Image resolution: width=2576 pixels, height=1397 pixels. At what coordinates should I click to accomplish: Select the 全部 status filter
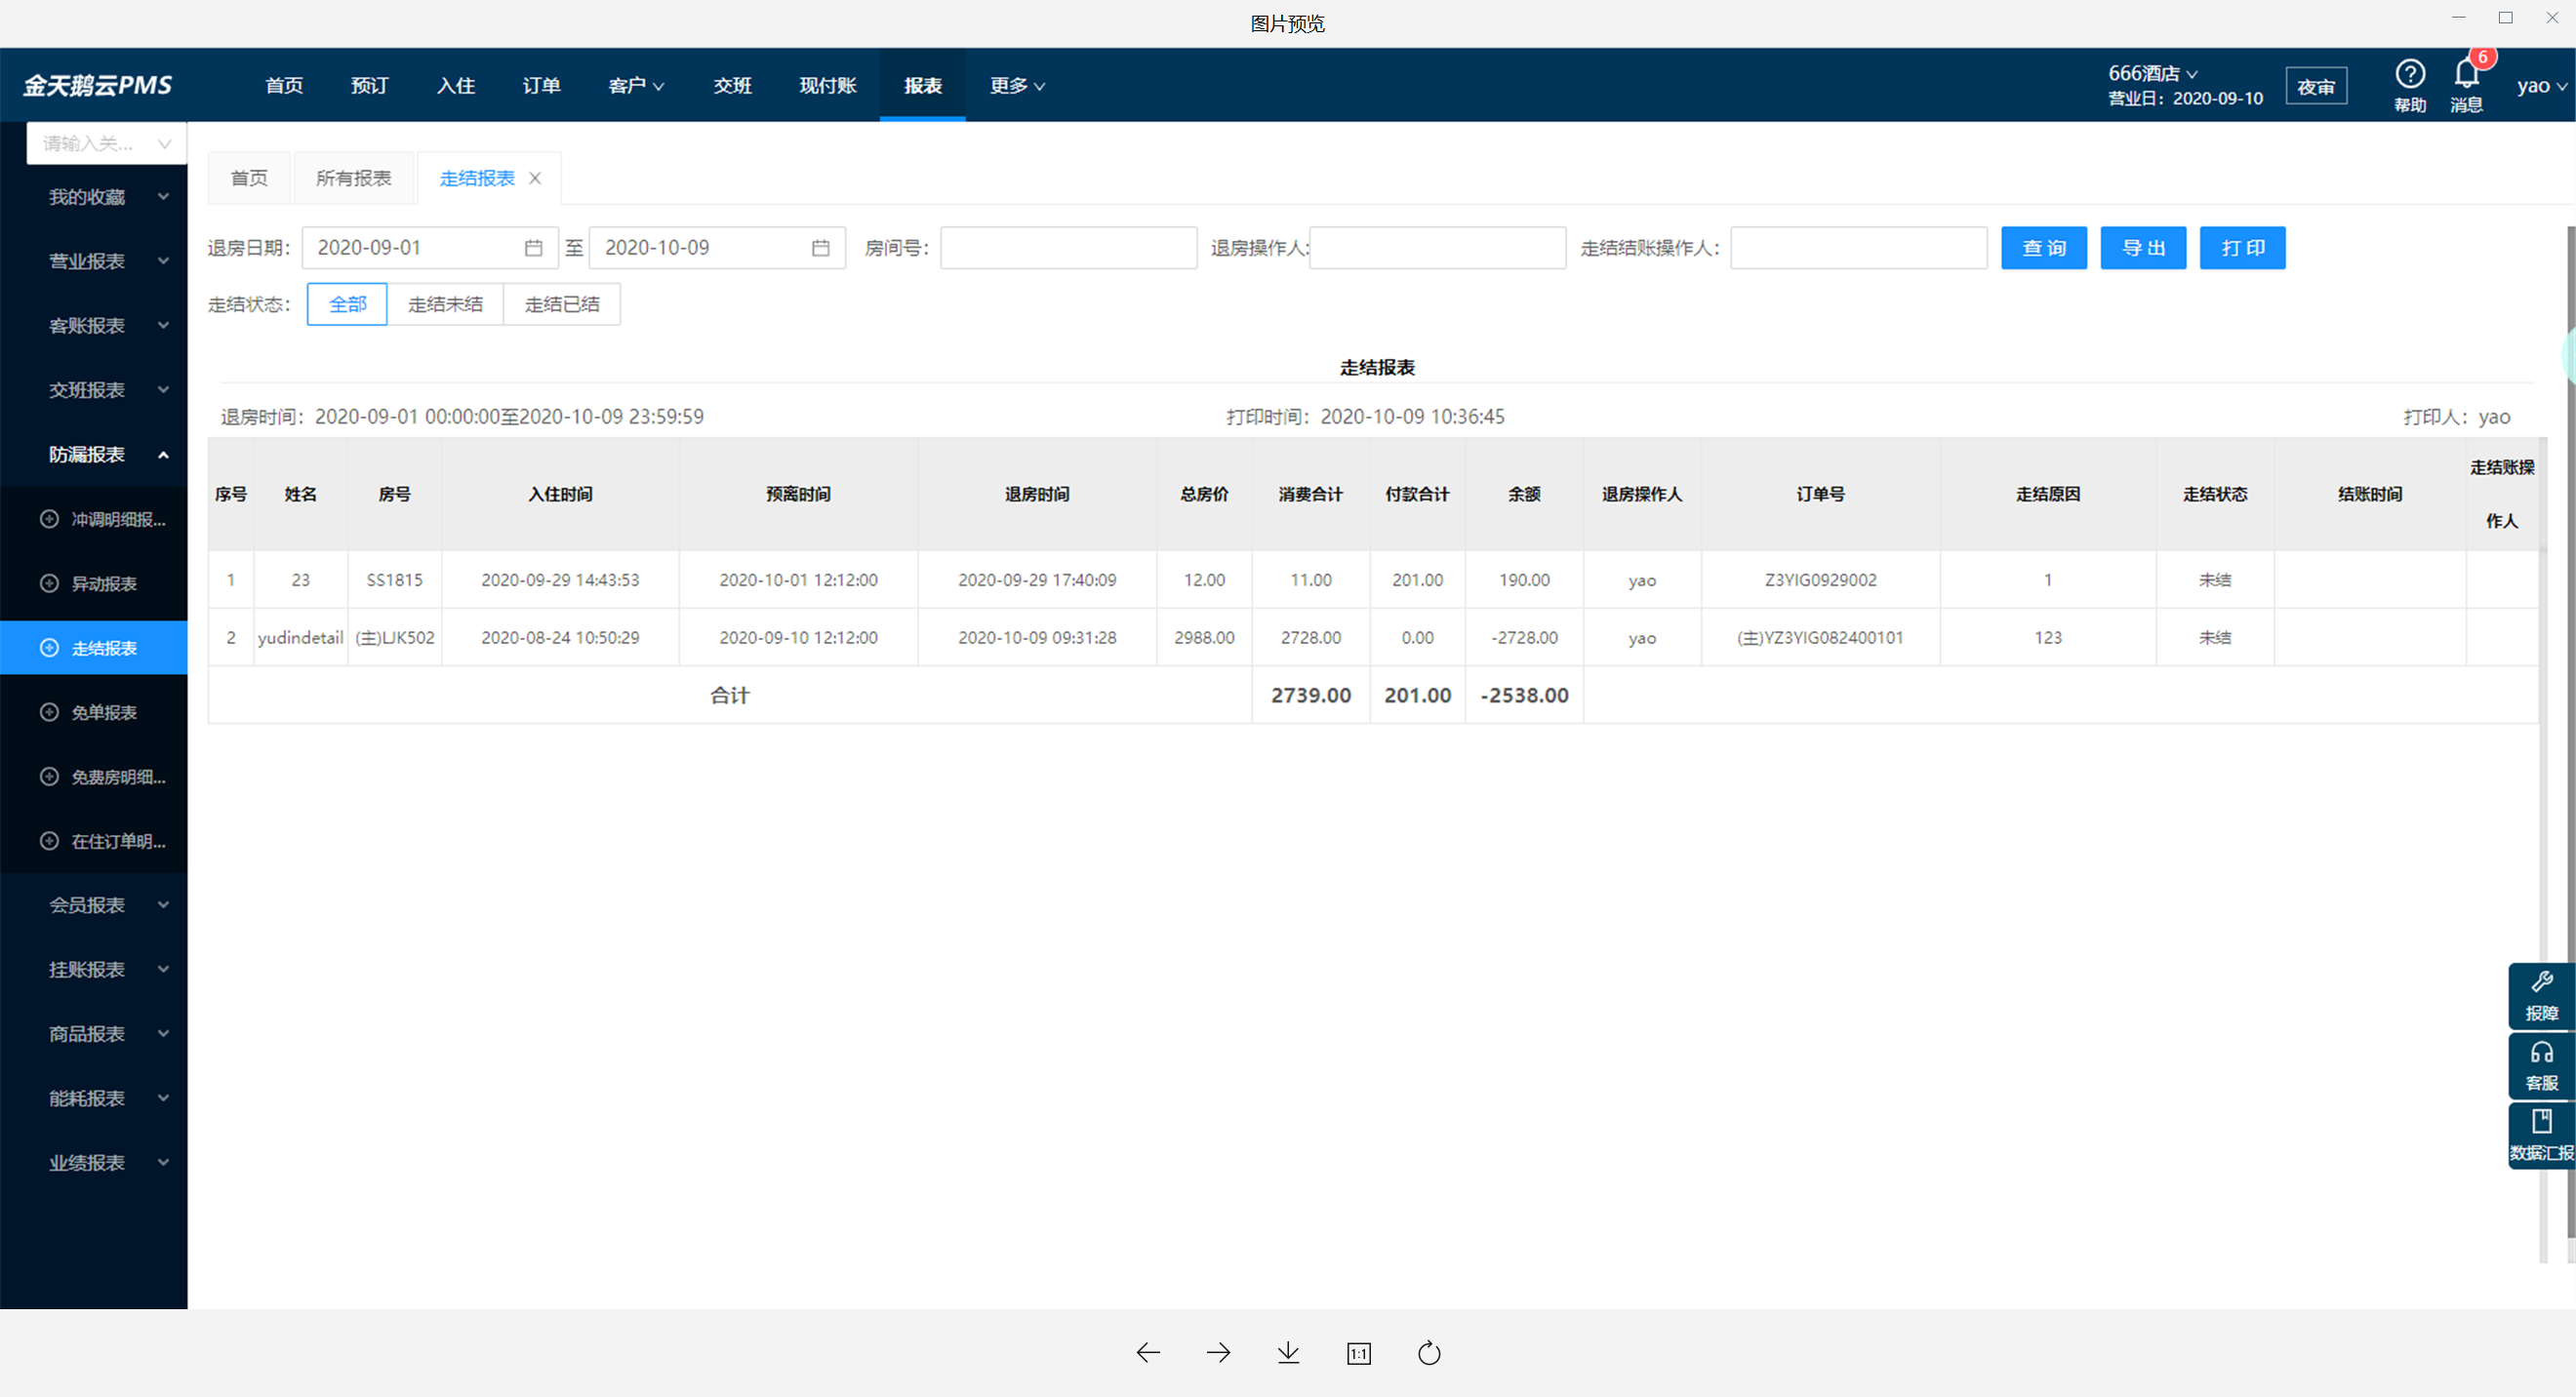(x=347, y=304)
